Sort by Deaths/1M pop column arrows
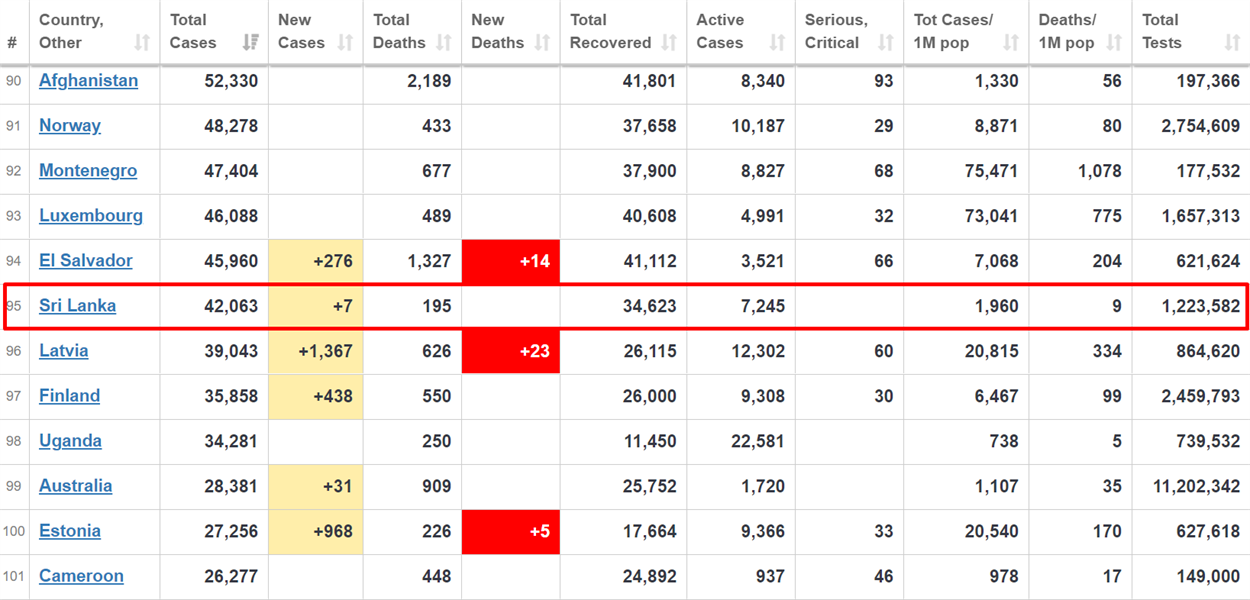Image resolution: width=1250 pixels, height=600 pixels. click(x=1113, y=43)
